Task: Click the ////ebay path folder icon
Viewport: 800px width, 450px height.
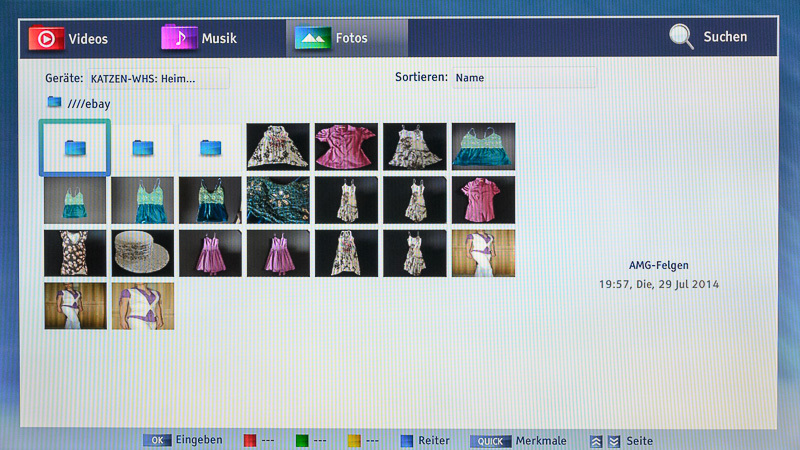Action: tap(54, 102)
